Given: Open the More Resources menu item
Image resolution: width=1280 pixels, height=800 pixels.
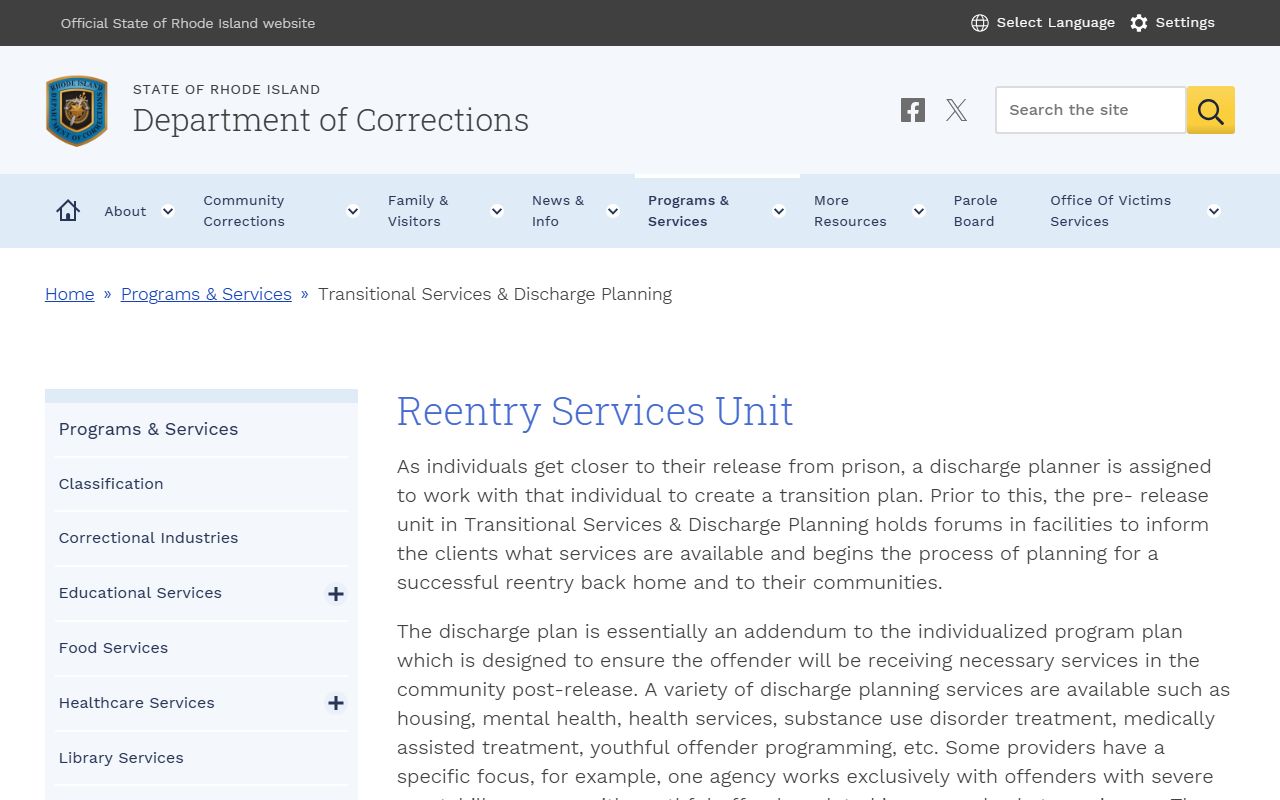Looking at the screenshot, I should (x=850, y=211).
